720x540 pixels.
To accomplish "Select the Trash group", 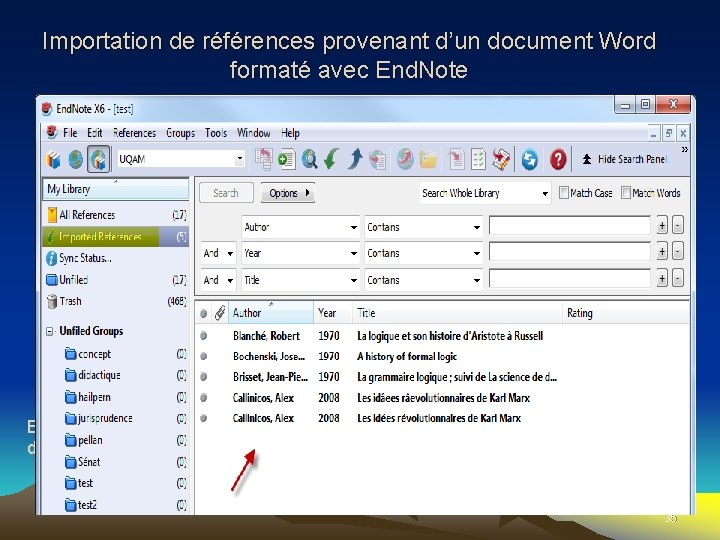I will click(x=116, y=301).
